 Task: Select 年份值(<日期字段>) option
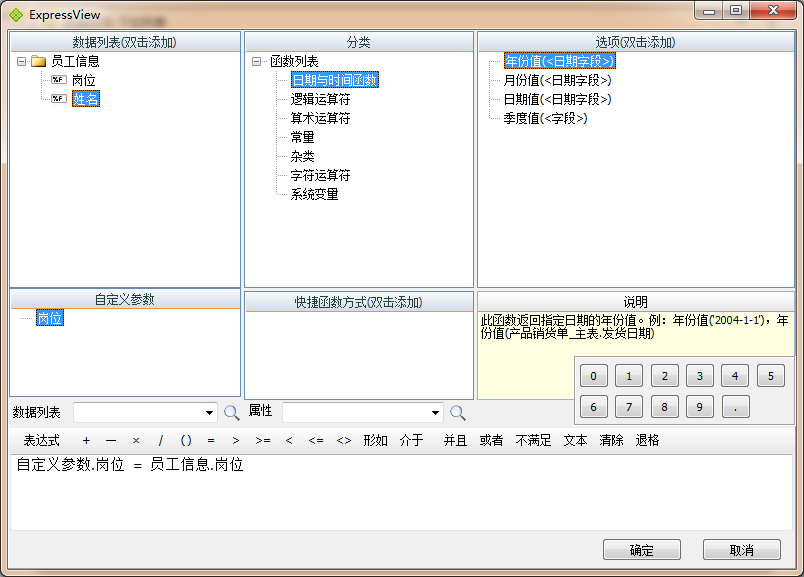(559, 61)
